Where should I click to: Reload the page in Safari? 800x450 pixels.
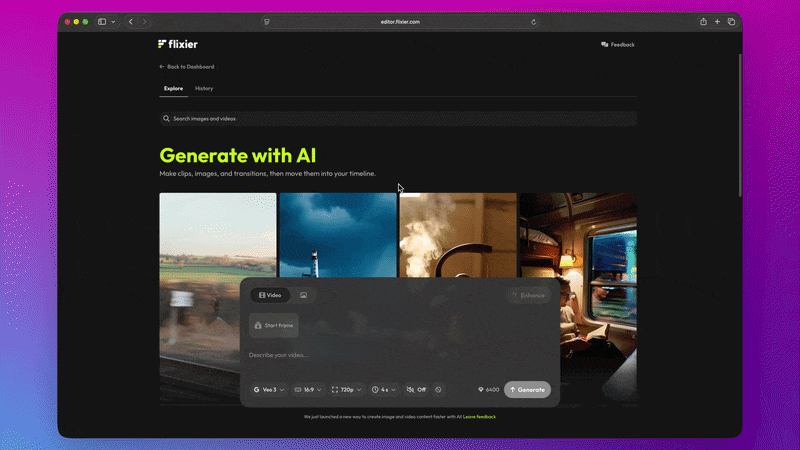[533, 21]
